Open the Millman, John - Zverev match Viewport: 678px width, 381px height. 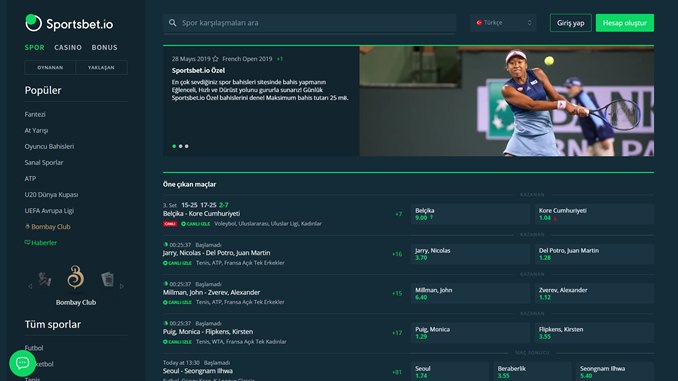(x=211, y=292)
